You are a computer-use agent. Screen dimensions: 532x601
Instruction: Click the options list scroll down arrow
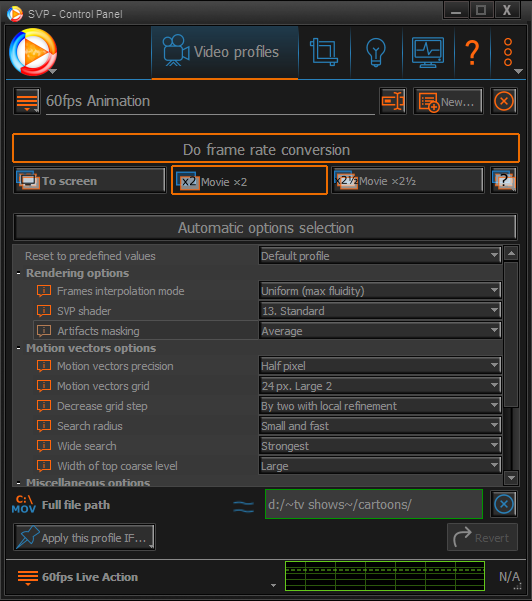[x=511, y=478]
